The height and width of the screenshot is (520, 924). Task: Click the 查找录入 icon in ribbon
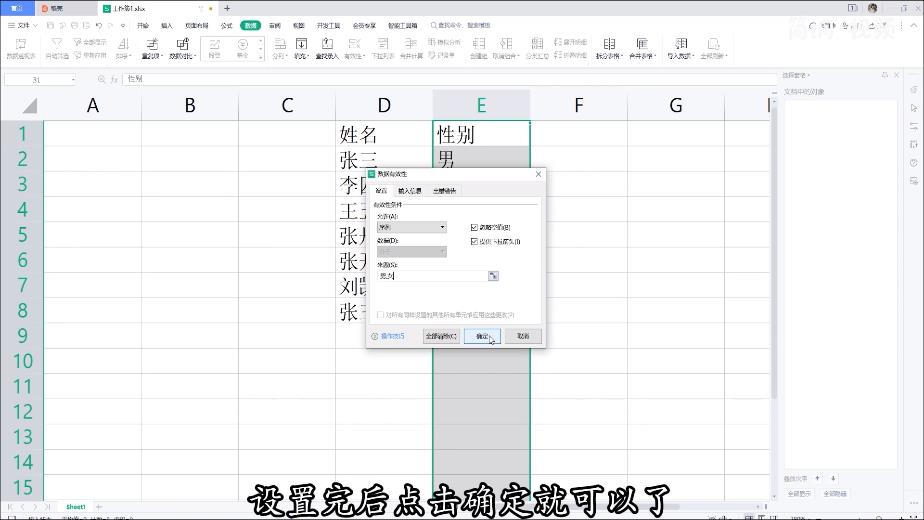[x=327, y=45]
